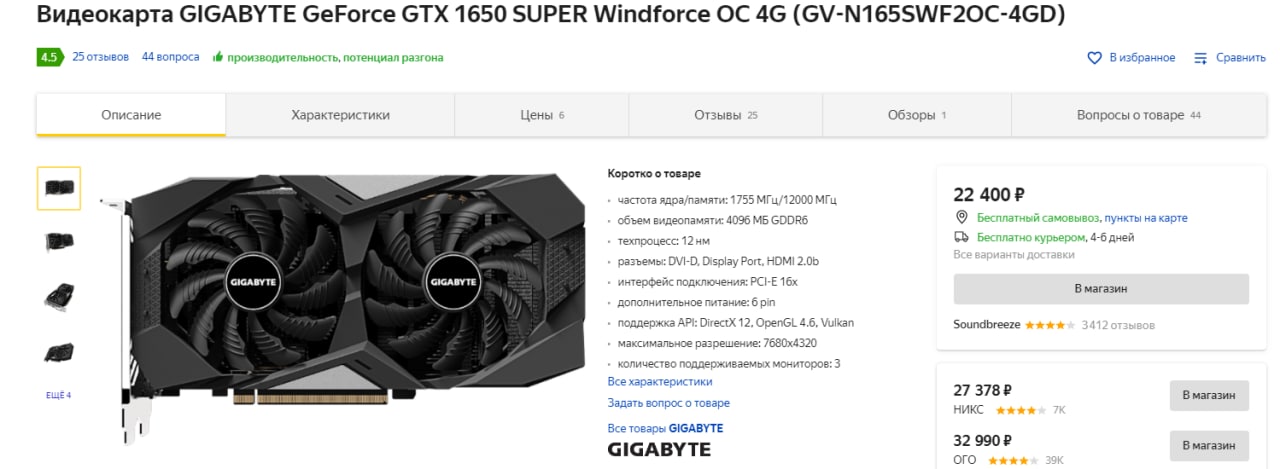Screen dimensions: 1280x469
Task: Click the Сравнить compare icon
Action: tap(1201, 58)
